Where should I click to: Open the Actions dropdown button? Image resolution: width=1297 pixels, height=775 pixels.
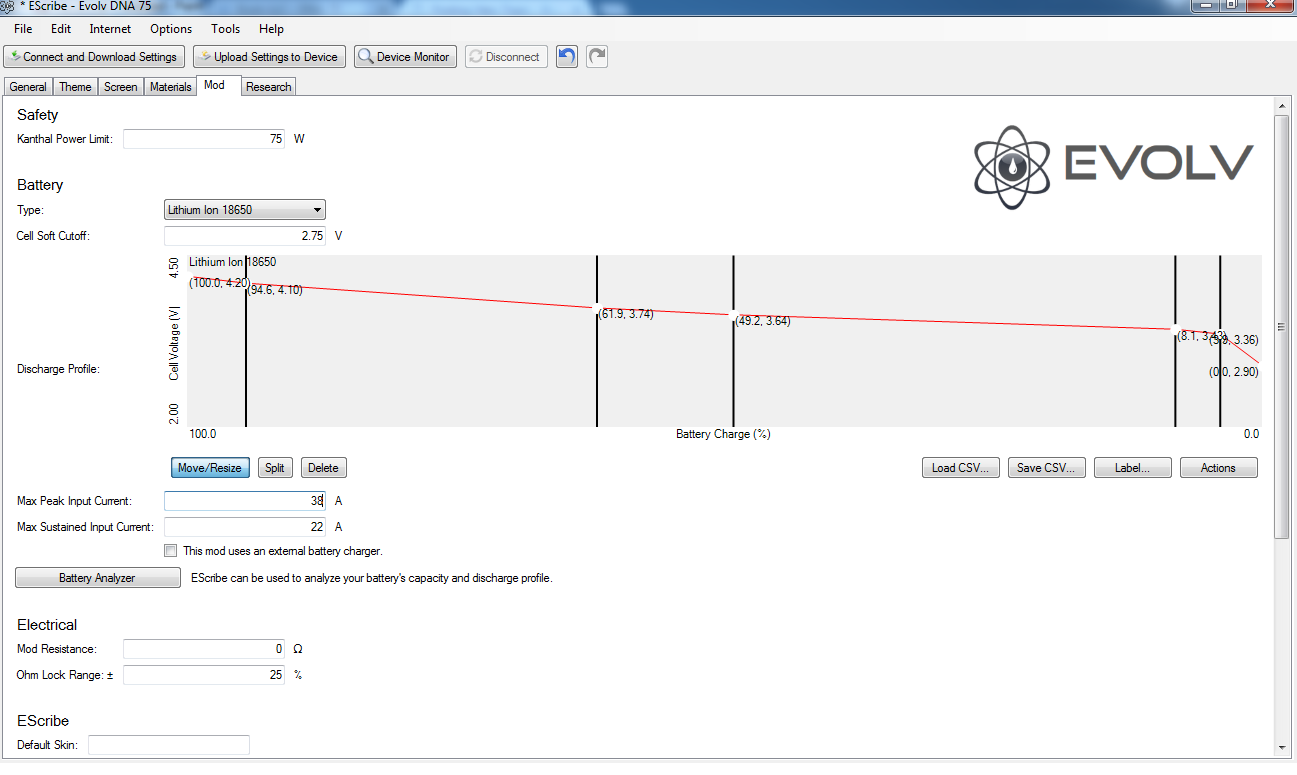[x=1218, y=468]
